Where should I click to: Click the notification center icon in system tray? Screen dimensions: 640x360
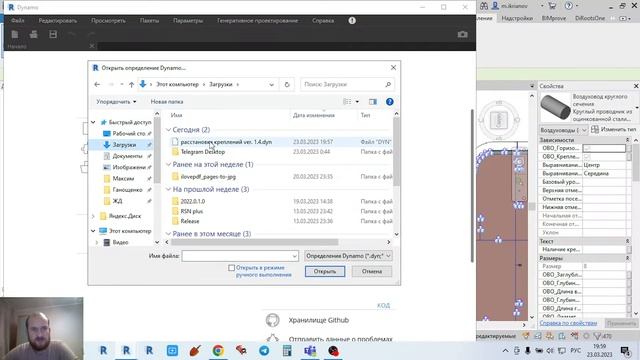[625, 351]
